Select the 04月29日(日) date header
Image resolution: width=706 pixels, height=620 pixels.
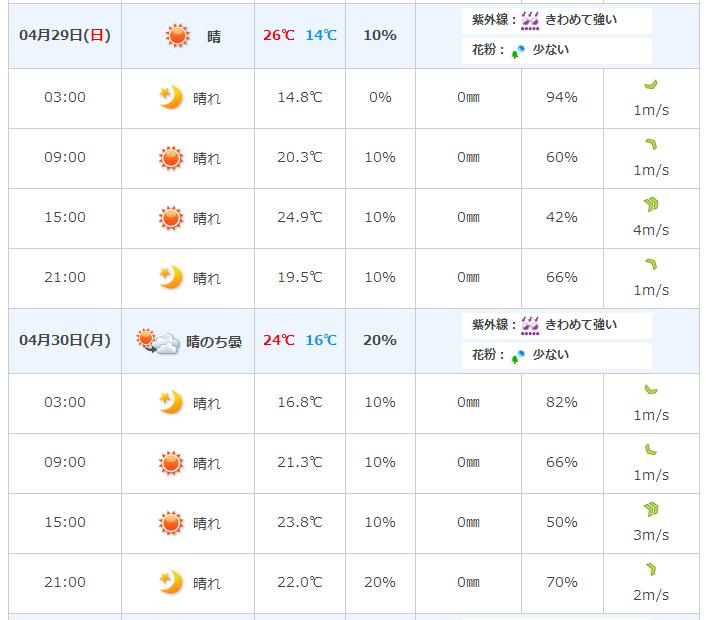pos(65,35)
